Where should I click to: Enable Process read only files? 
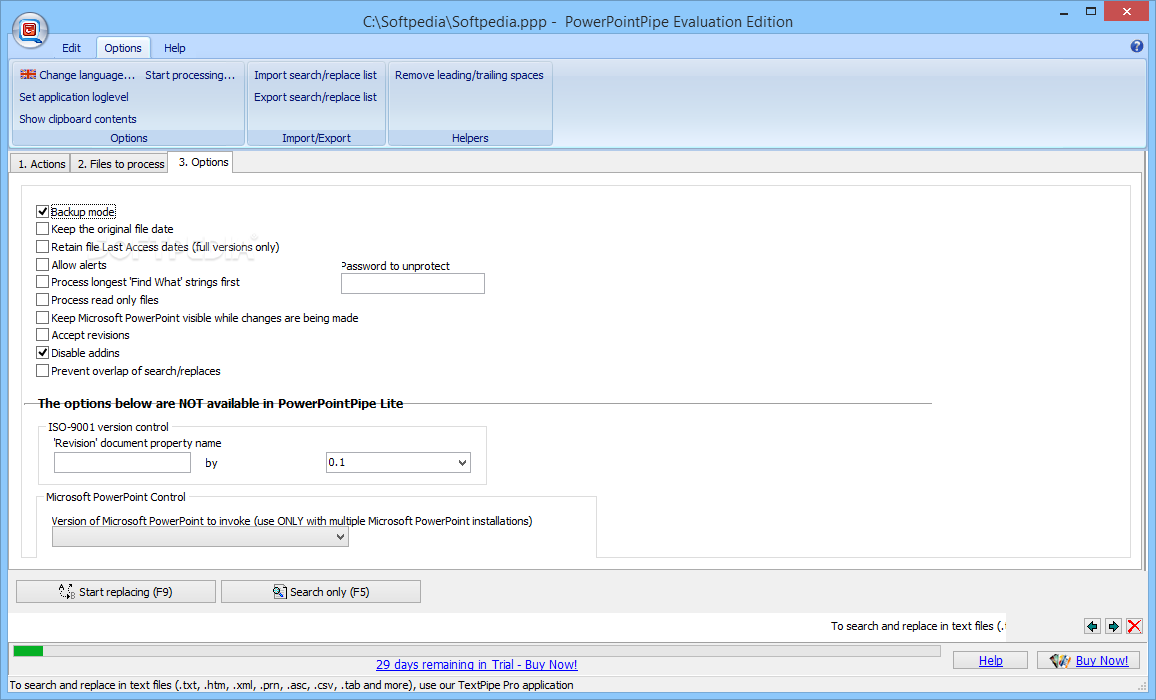tap(43, 299)
